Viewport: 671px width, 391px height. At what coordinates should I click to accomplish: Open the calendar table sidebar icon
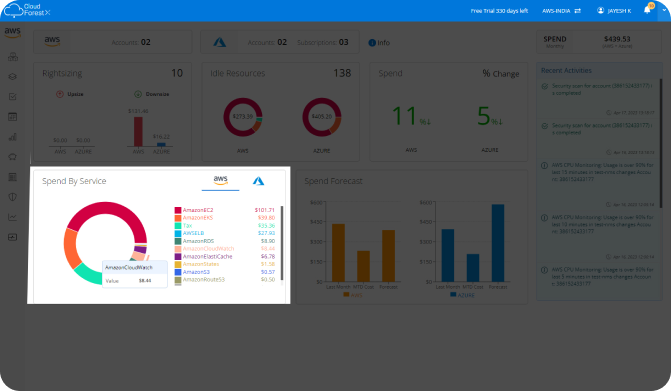[x=12, y=117]
